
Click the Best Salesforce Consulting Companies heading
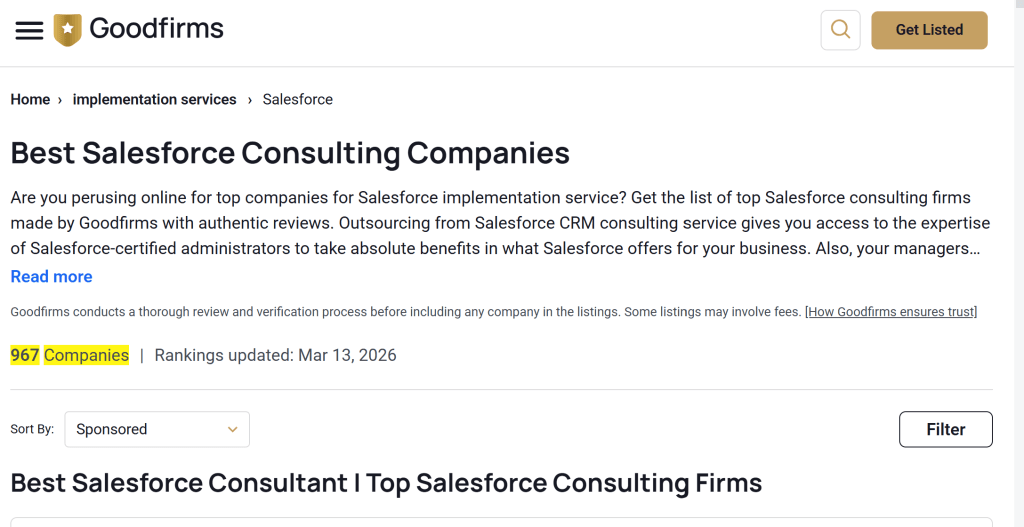tap(290, 153)
